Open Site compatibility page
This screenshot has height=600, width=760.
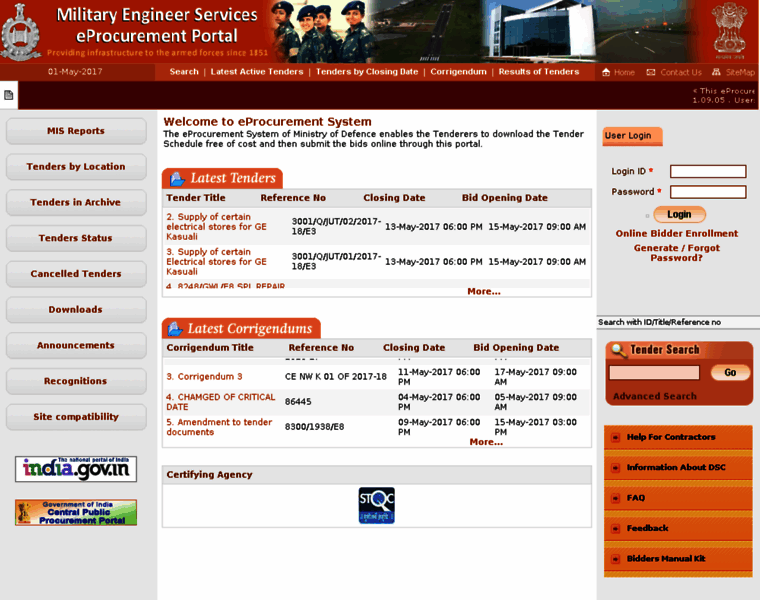pos(76,417)
